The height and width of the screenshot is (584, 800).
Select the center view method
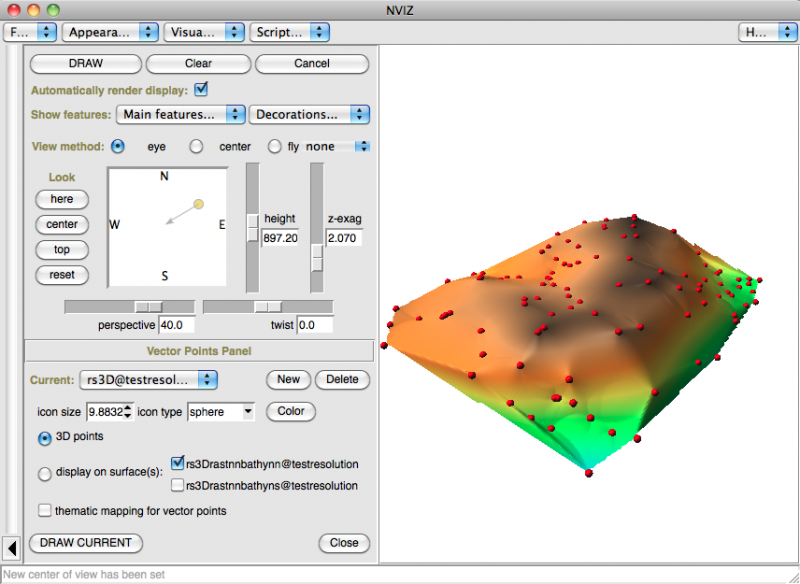click(x=196, y=146)
